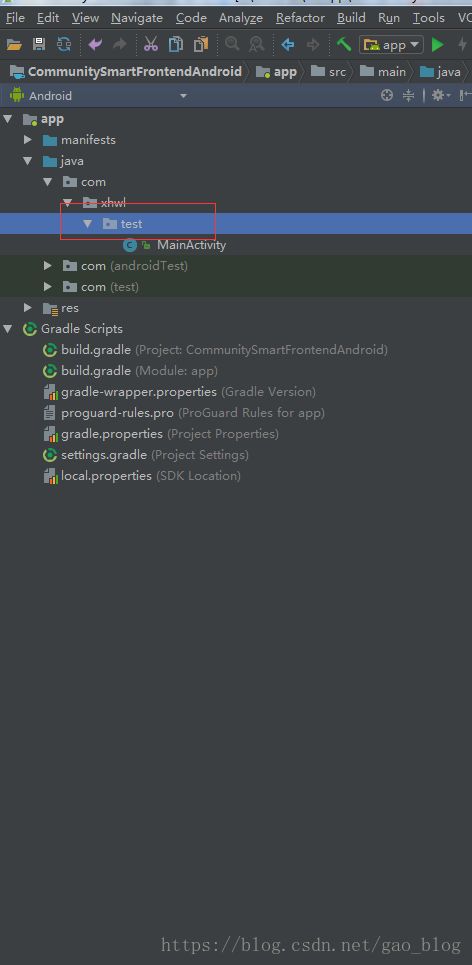Expand the res folder arrow
472x965 pixels.
point(28,307)
